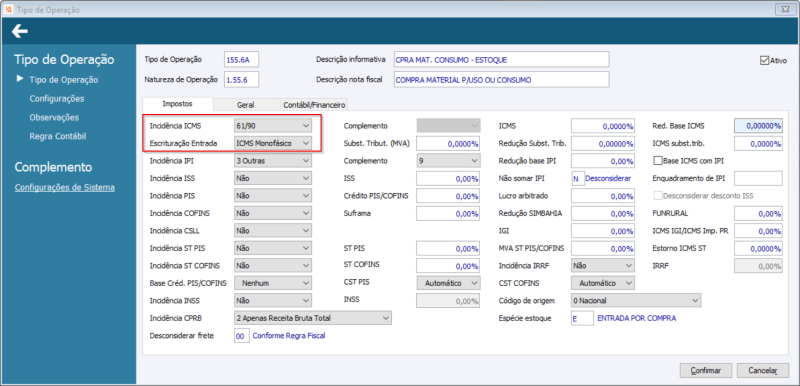Open Configurações in the sidebar
This screenshot has height=386, width=800.
(57, 98)
